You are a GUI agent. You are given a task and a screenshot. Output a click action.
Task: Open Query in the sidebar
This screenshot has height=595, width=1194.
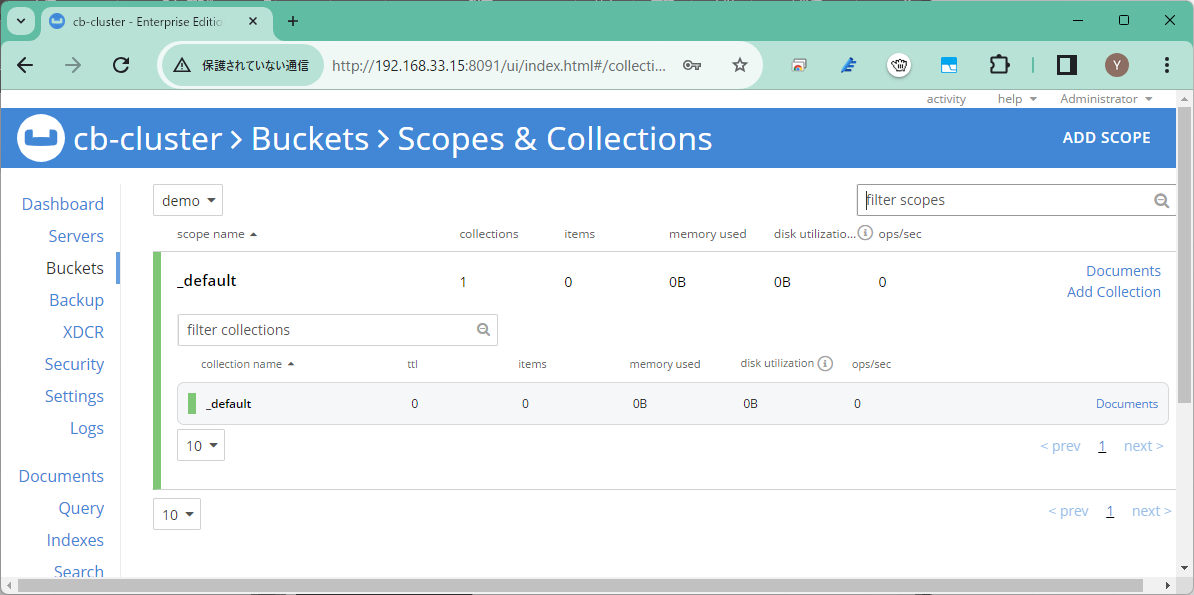click(81, 508)
